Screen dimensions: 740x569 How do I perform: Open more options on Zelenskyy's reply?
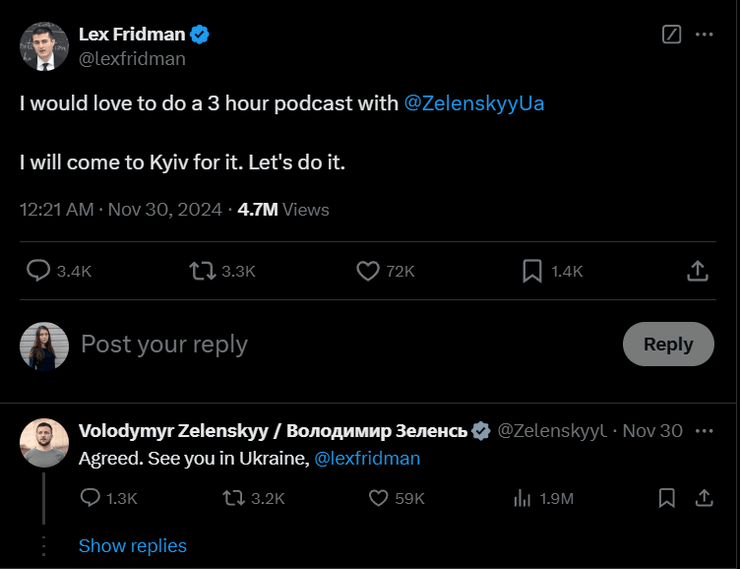point(704,431)
